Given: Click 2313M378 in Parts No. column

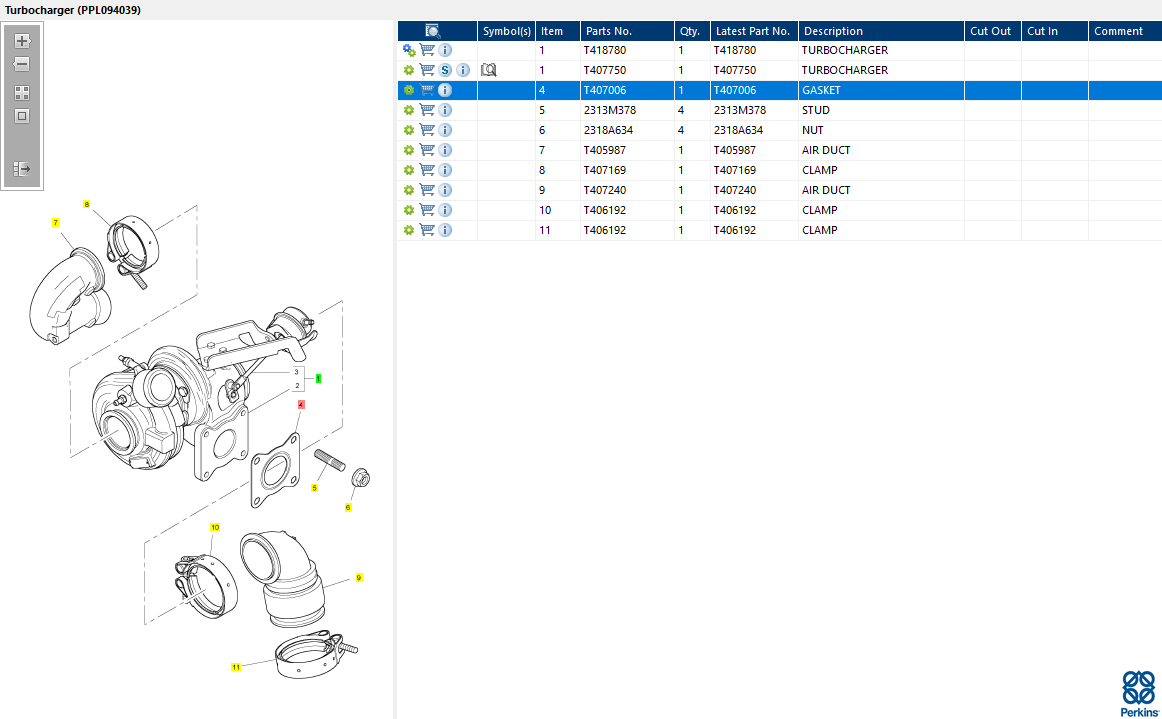Looking at the screenshot, I should tap(609, 110).
